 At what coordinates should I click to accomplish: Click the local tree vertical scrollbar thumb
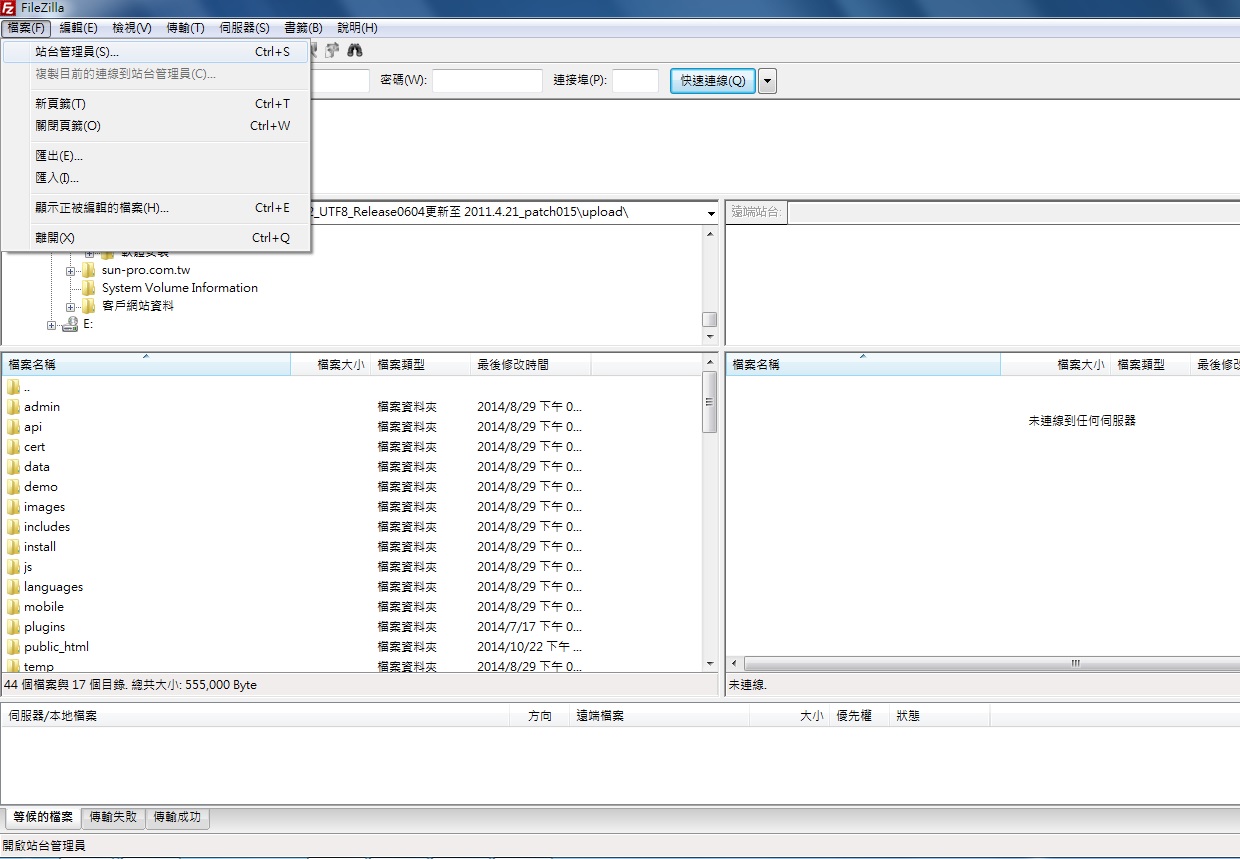pos(710,319)
